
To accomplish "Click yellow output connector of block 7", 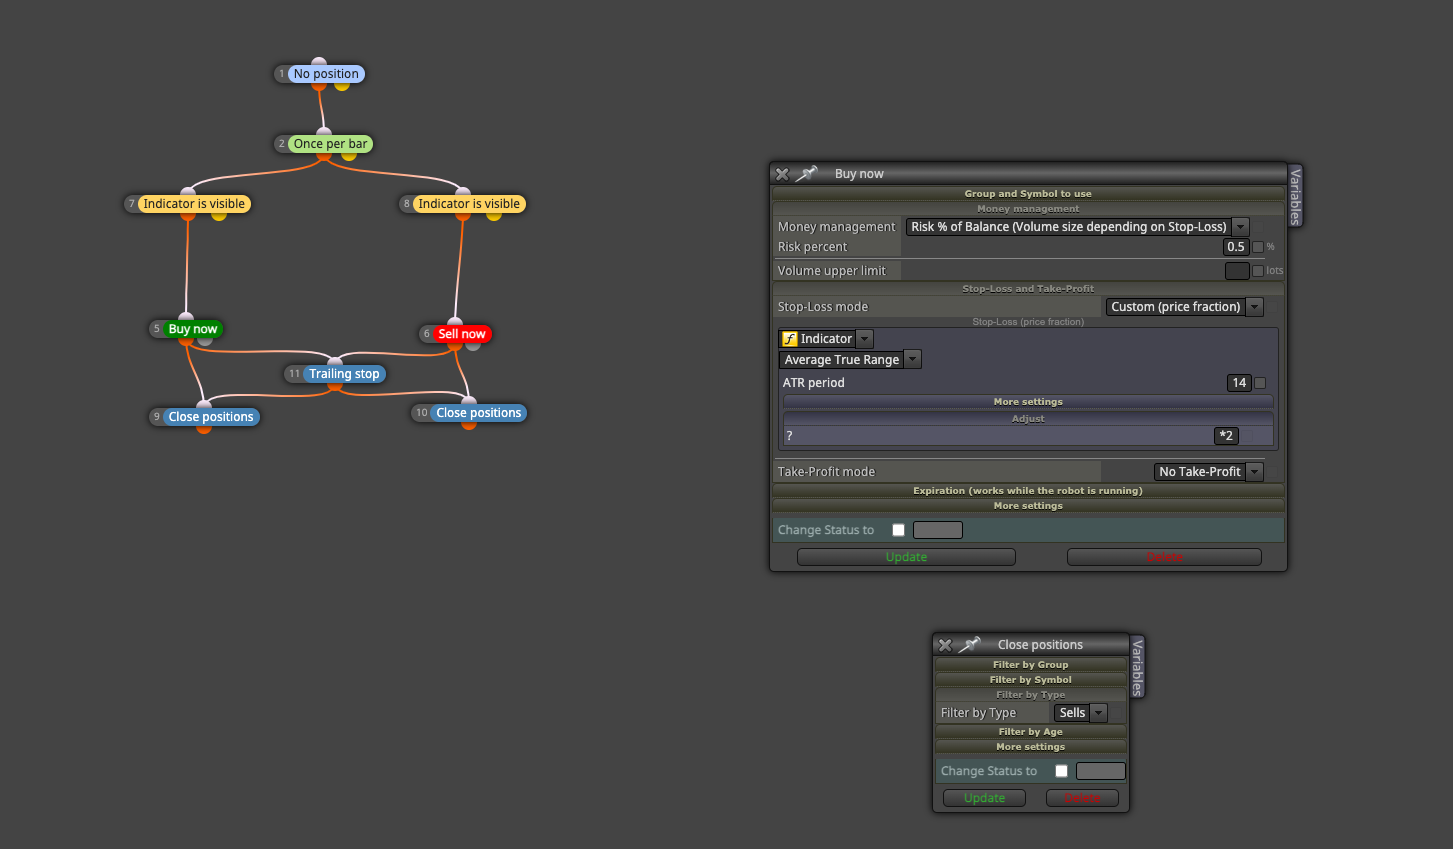I will click(219, 215).
